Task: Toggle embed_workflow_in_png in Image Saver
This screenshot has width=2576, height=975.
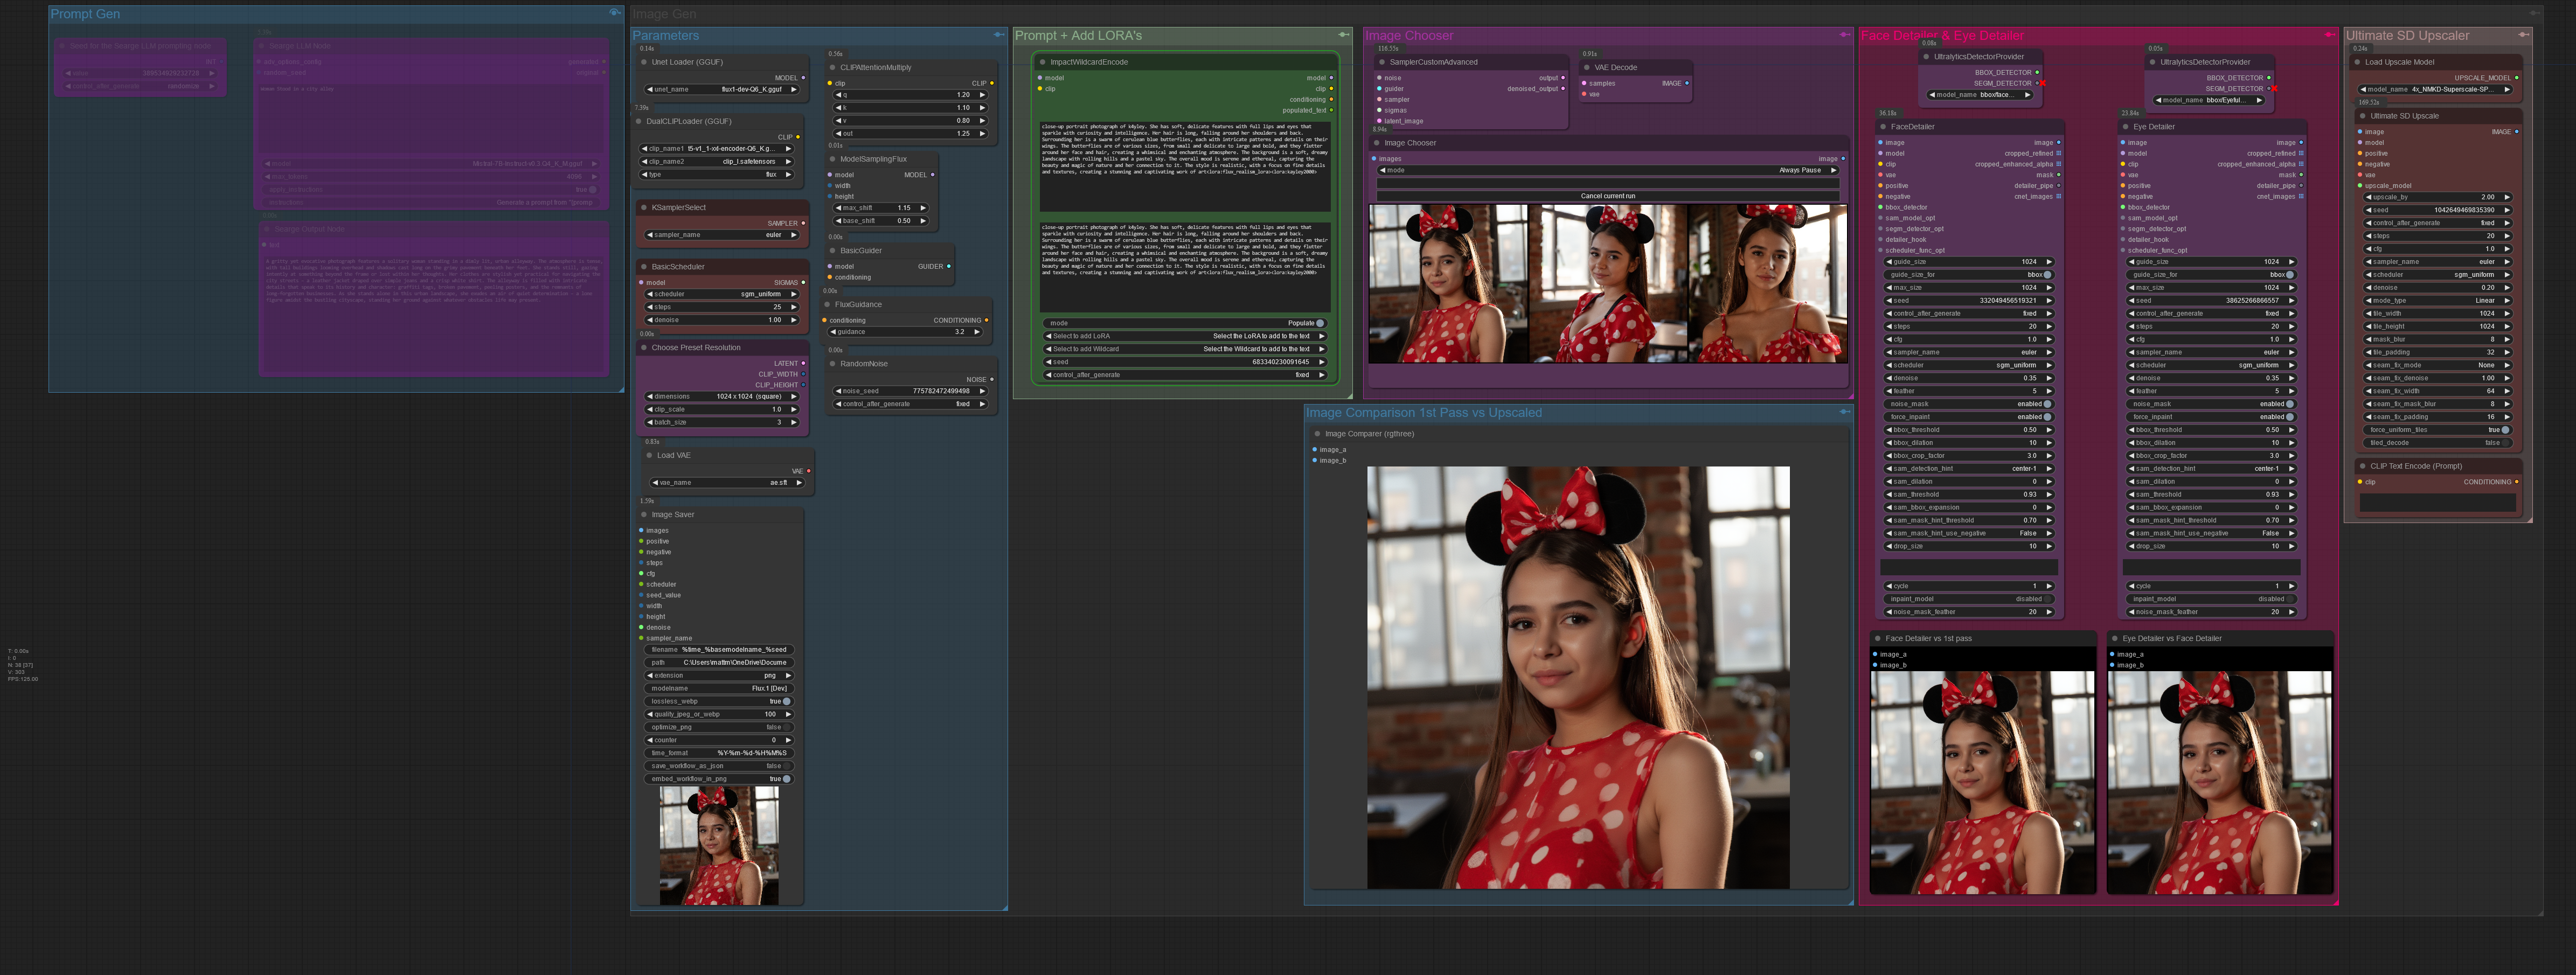Action: [787, 779]
